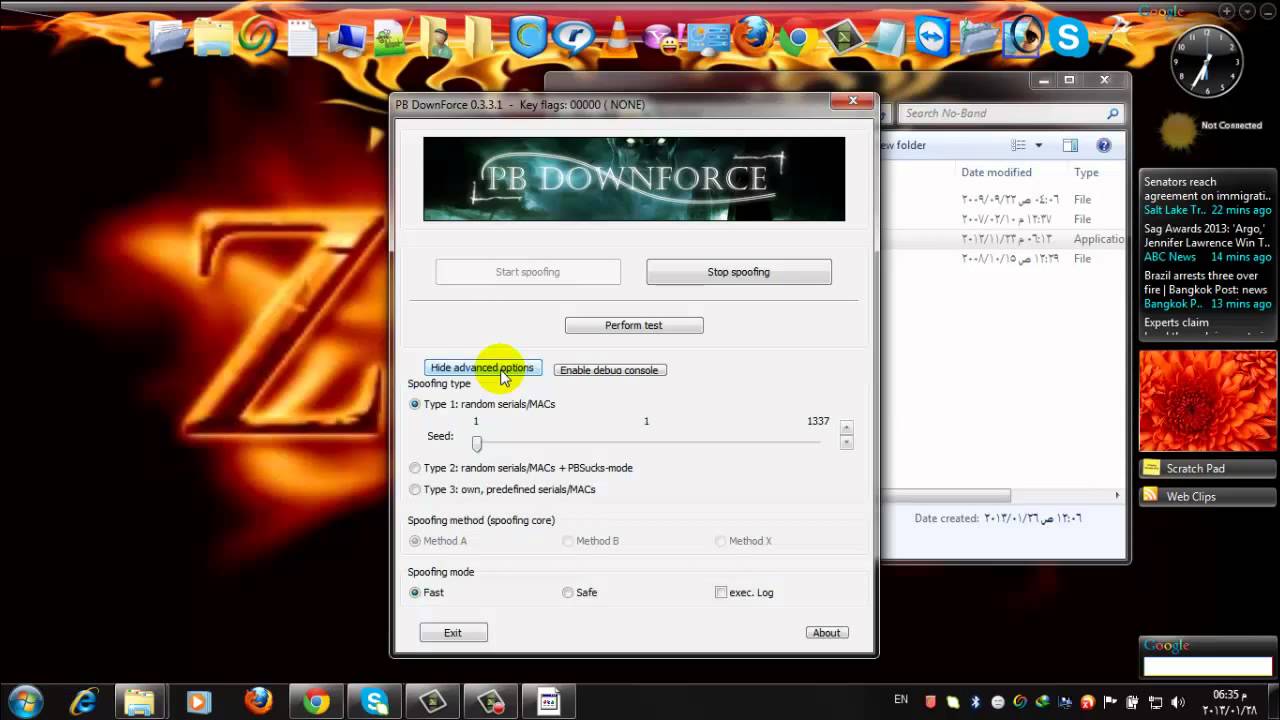The height and width of the screenshot is (720, 1280).
Task: Open 'Senators reach agreement' headline
Action: 1207,189
